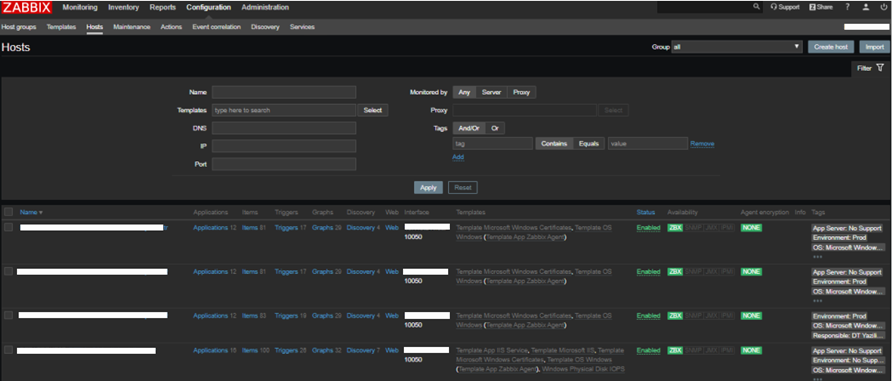892x381 pixels.
Task: Open Discovery 7 link
Action: coord(361,350)
